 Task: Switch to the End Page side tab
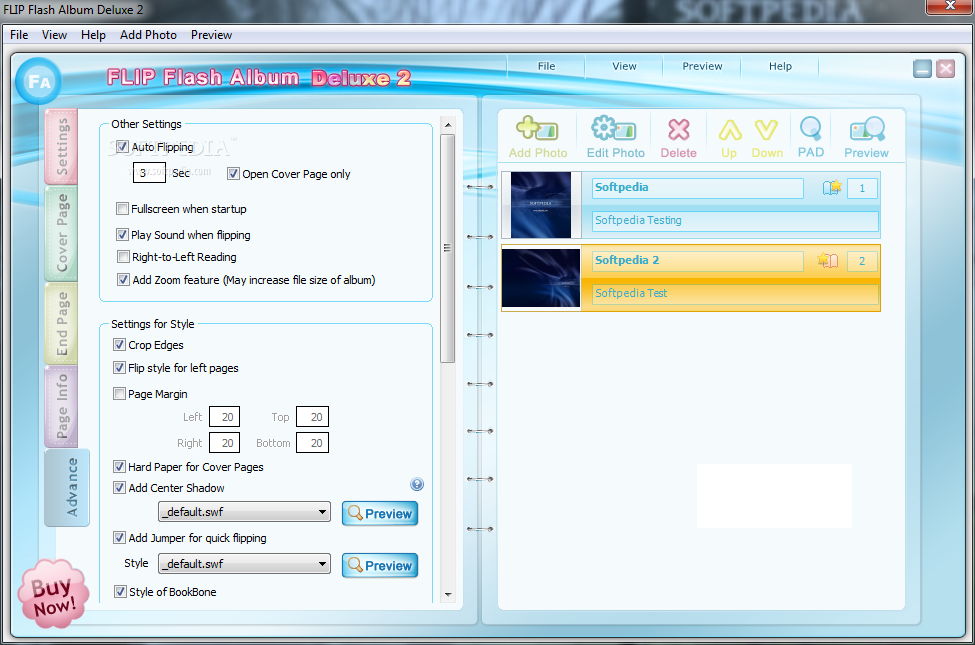[x=61, y=323]
